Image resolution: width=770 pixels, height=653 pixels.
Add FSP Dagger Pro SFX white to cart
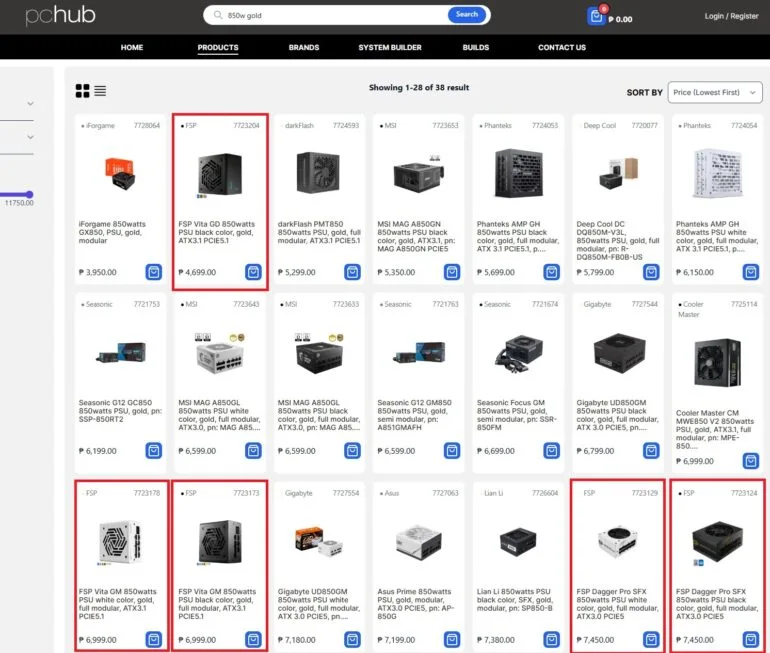pyautogui.click(x=651, y=640)
